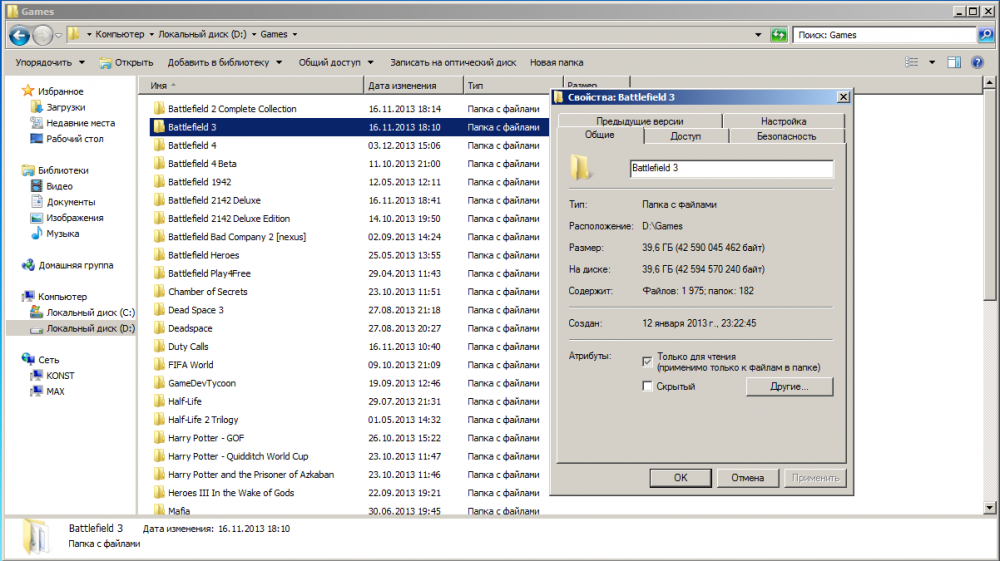The width and height of the screenshot is (1000, 561).
Task: Refresh the Games folder view
Action: [x=779, y=35]
